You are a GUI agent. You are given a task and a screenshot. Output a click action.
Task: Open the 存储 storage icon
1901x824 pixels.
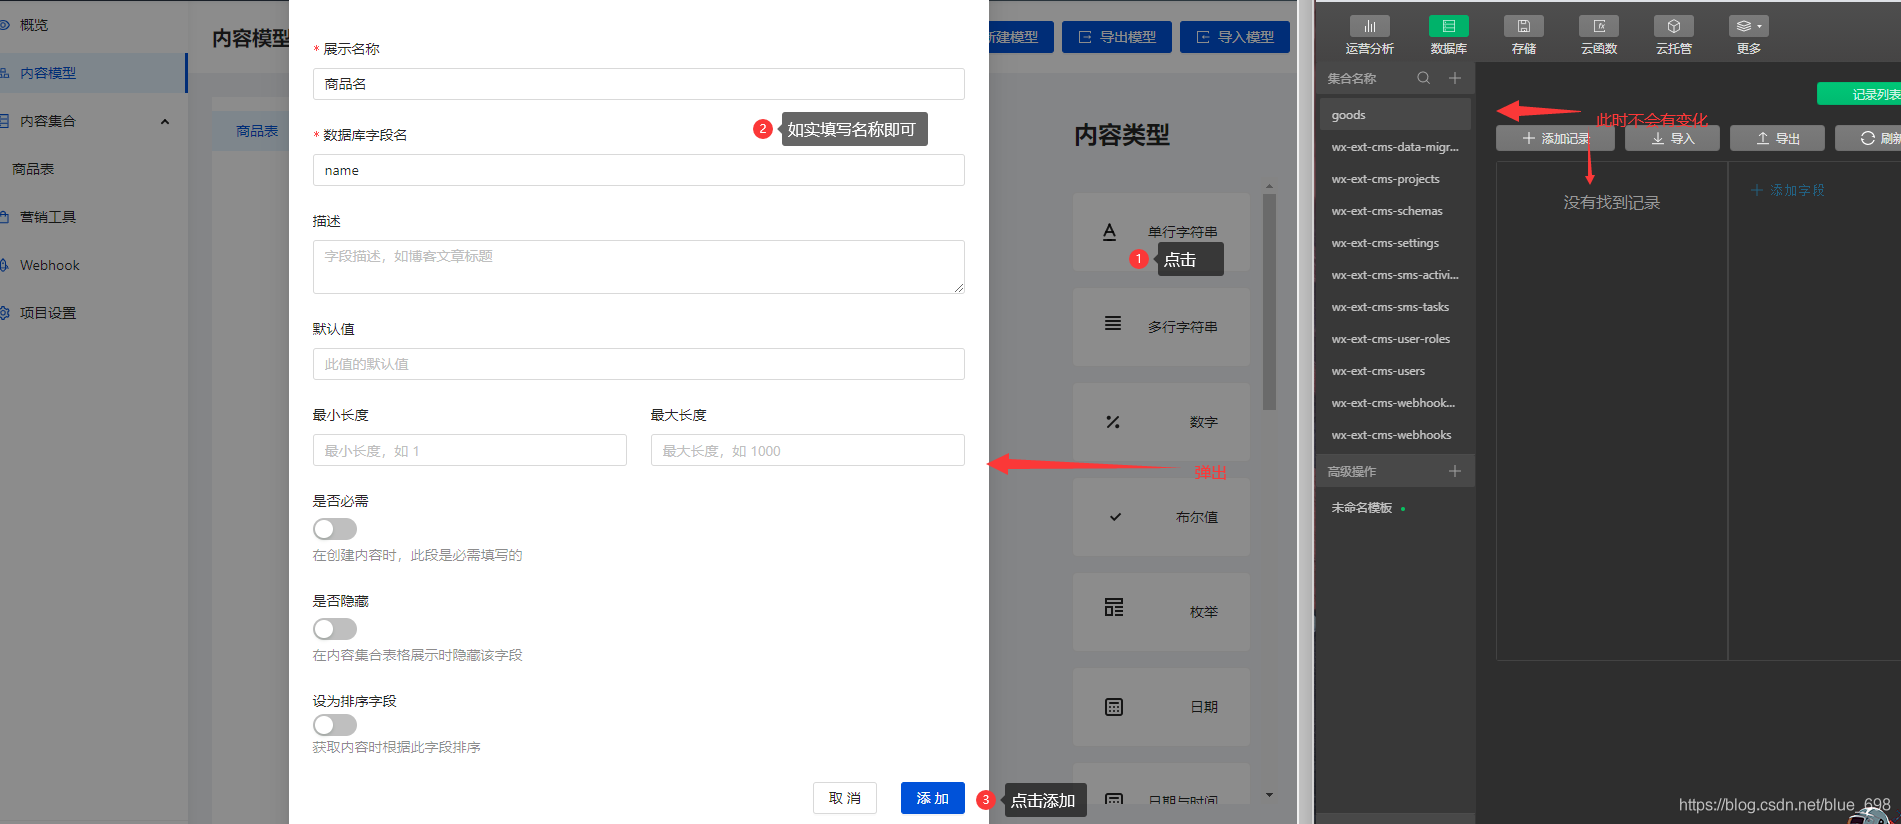click(x=1523, y=27)
